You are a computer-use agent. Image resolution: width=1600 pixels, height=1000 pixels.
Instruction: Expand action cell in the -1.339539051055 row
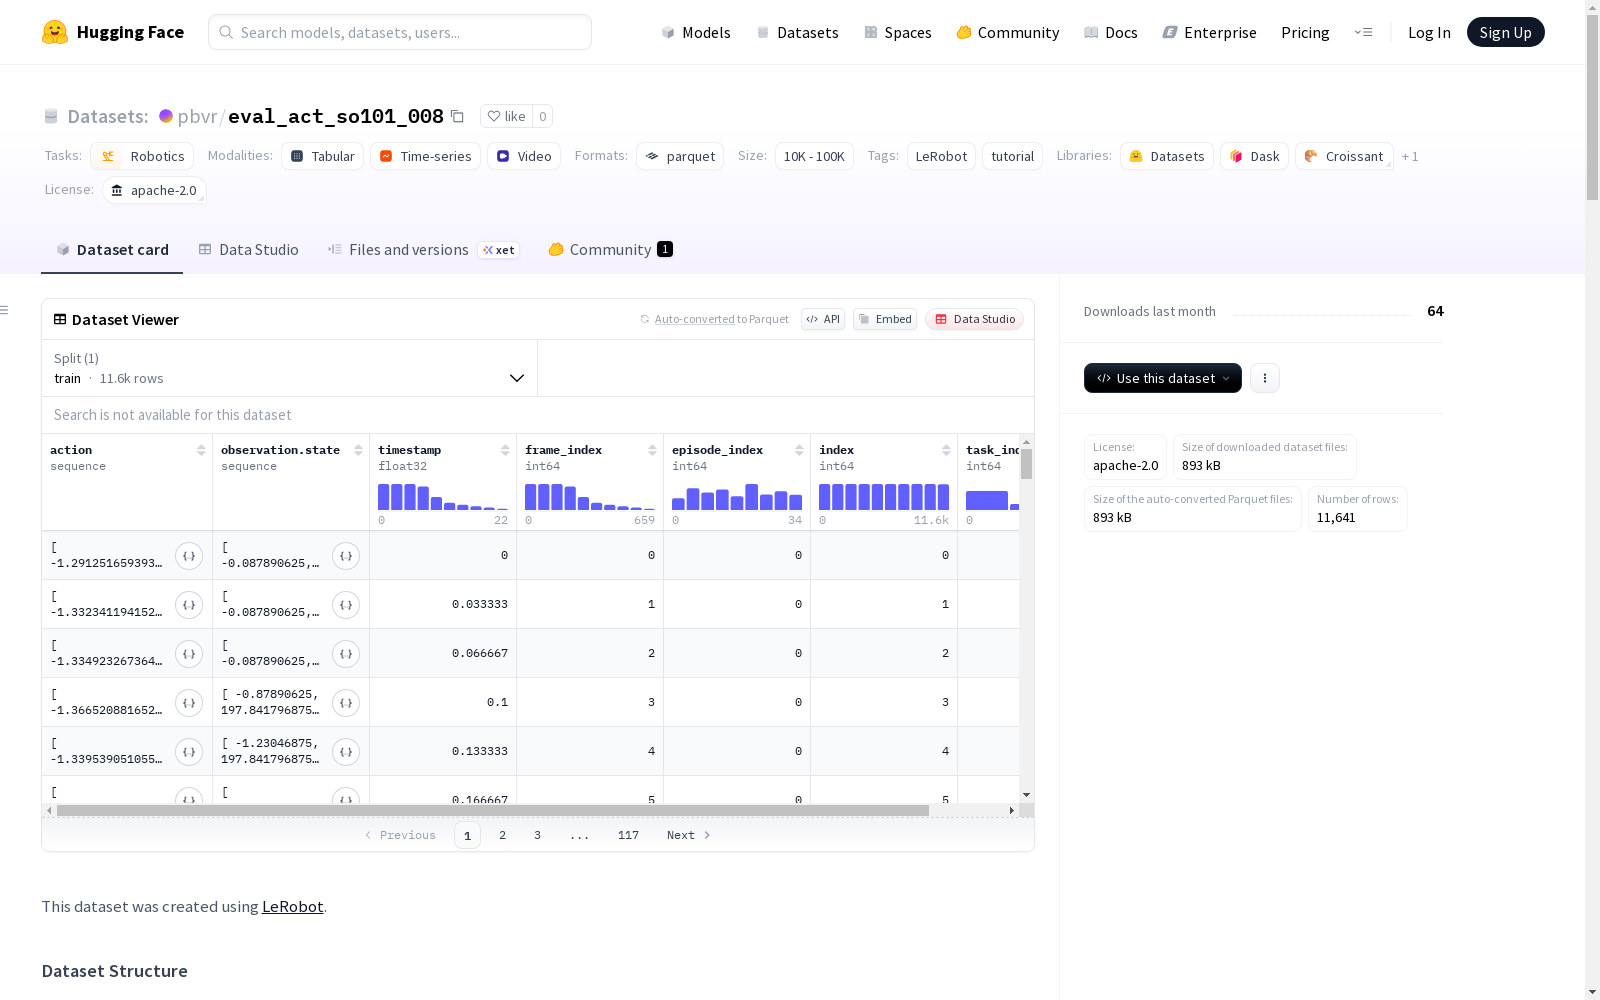[189, 752]
